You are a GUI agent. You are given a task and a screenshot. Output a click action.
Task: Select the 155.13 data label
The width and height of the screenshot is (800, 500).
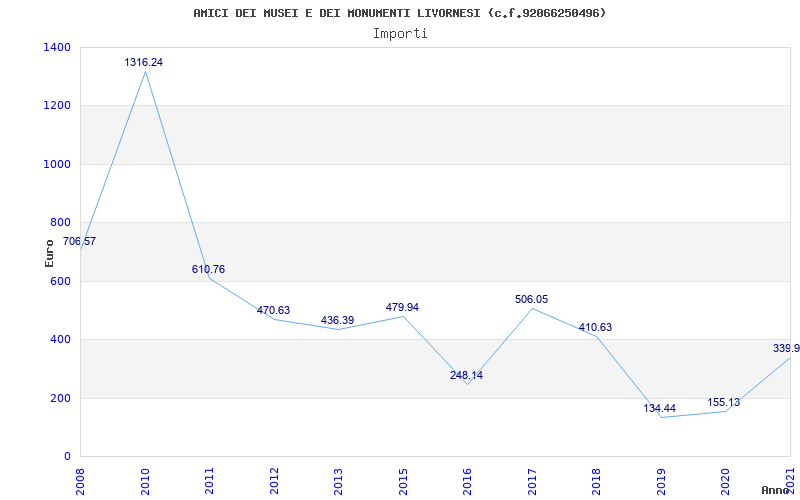coord(723,403)
